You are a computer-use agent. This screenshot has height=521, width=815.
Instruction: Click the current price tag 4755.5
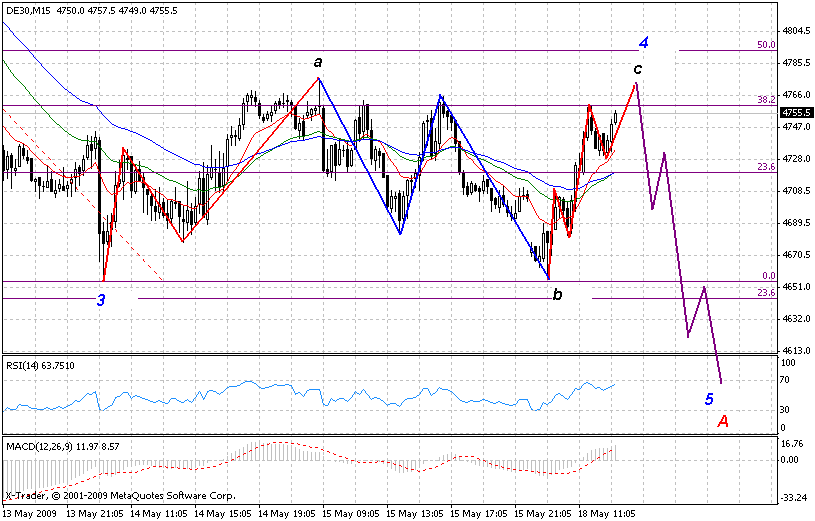pos(796,113)
